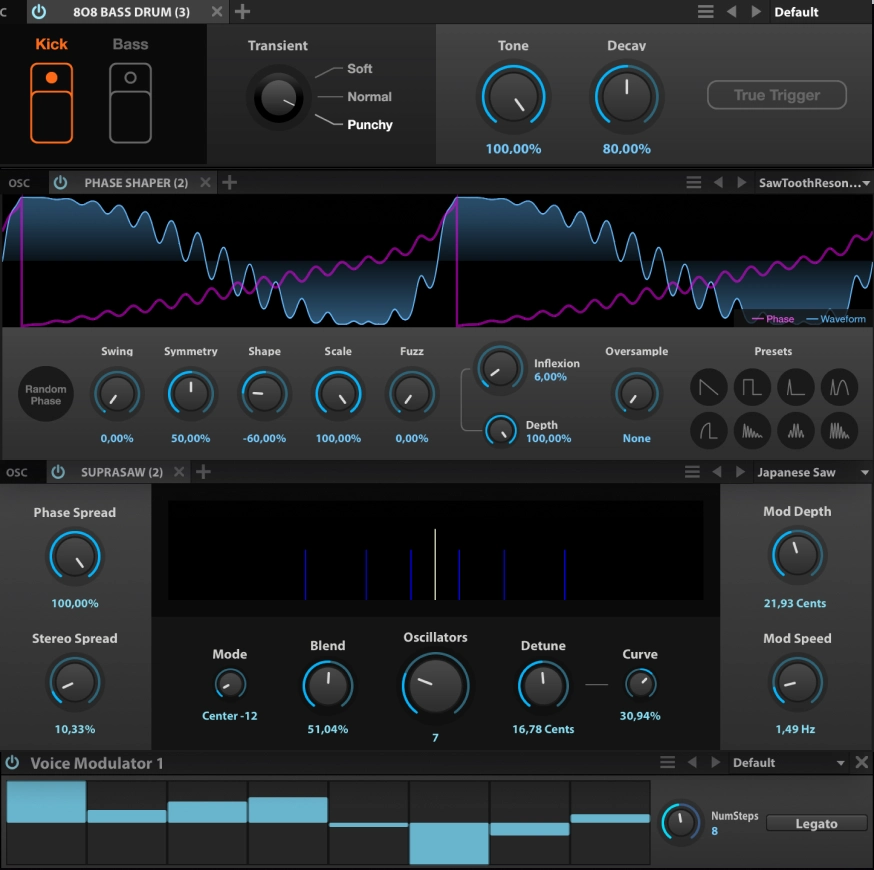Select the square pulse preset icon
Viewport: 874px width, 870px height.
point(752,387)
